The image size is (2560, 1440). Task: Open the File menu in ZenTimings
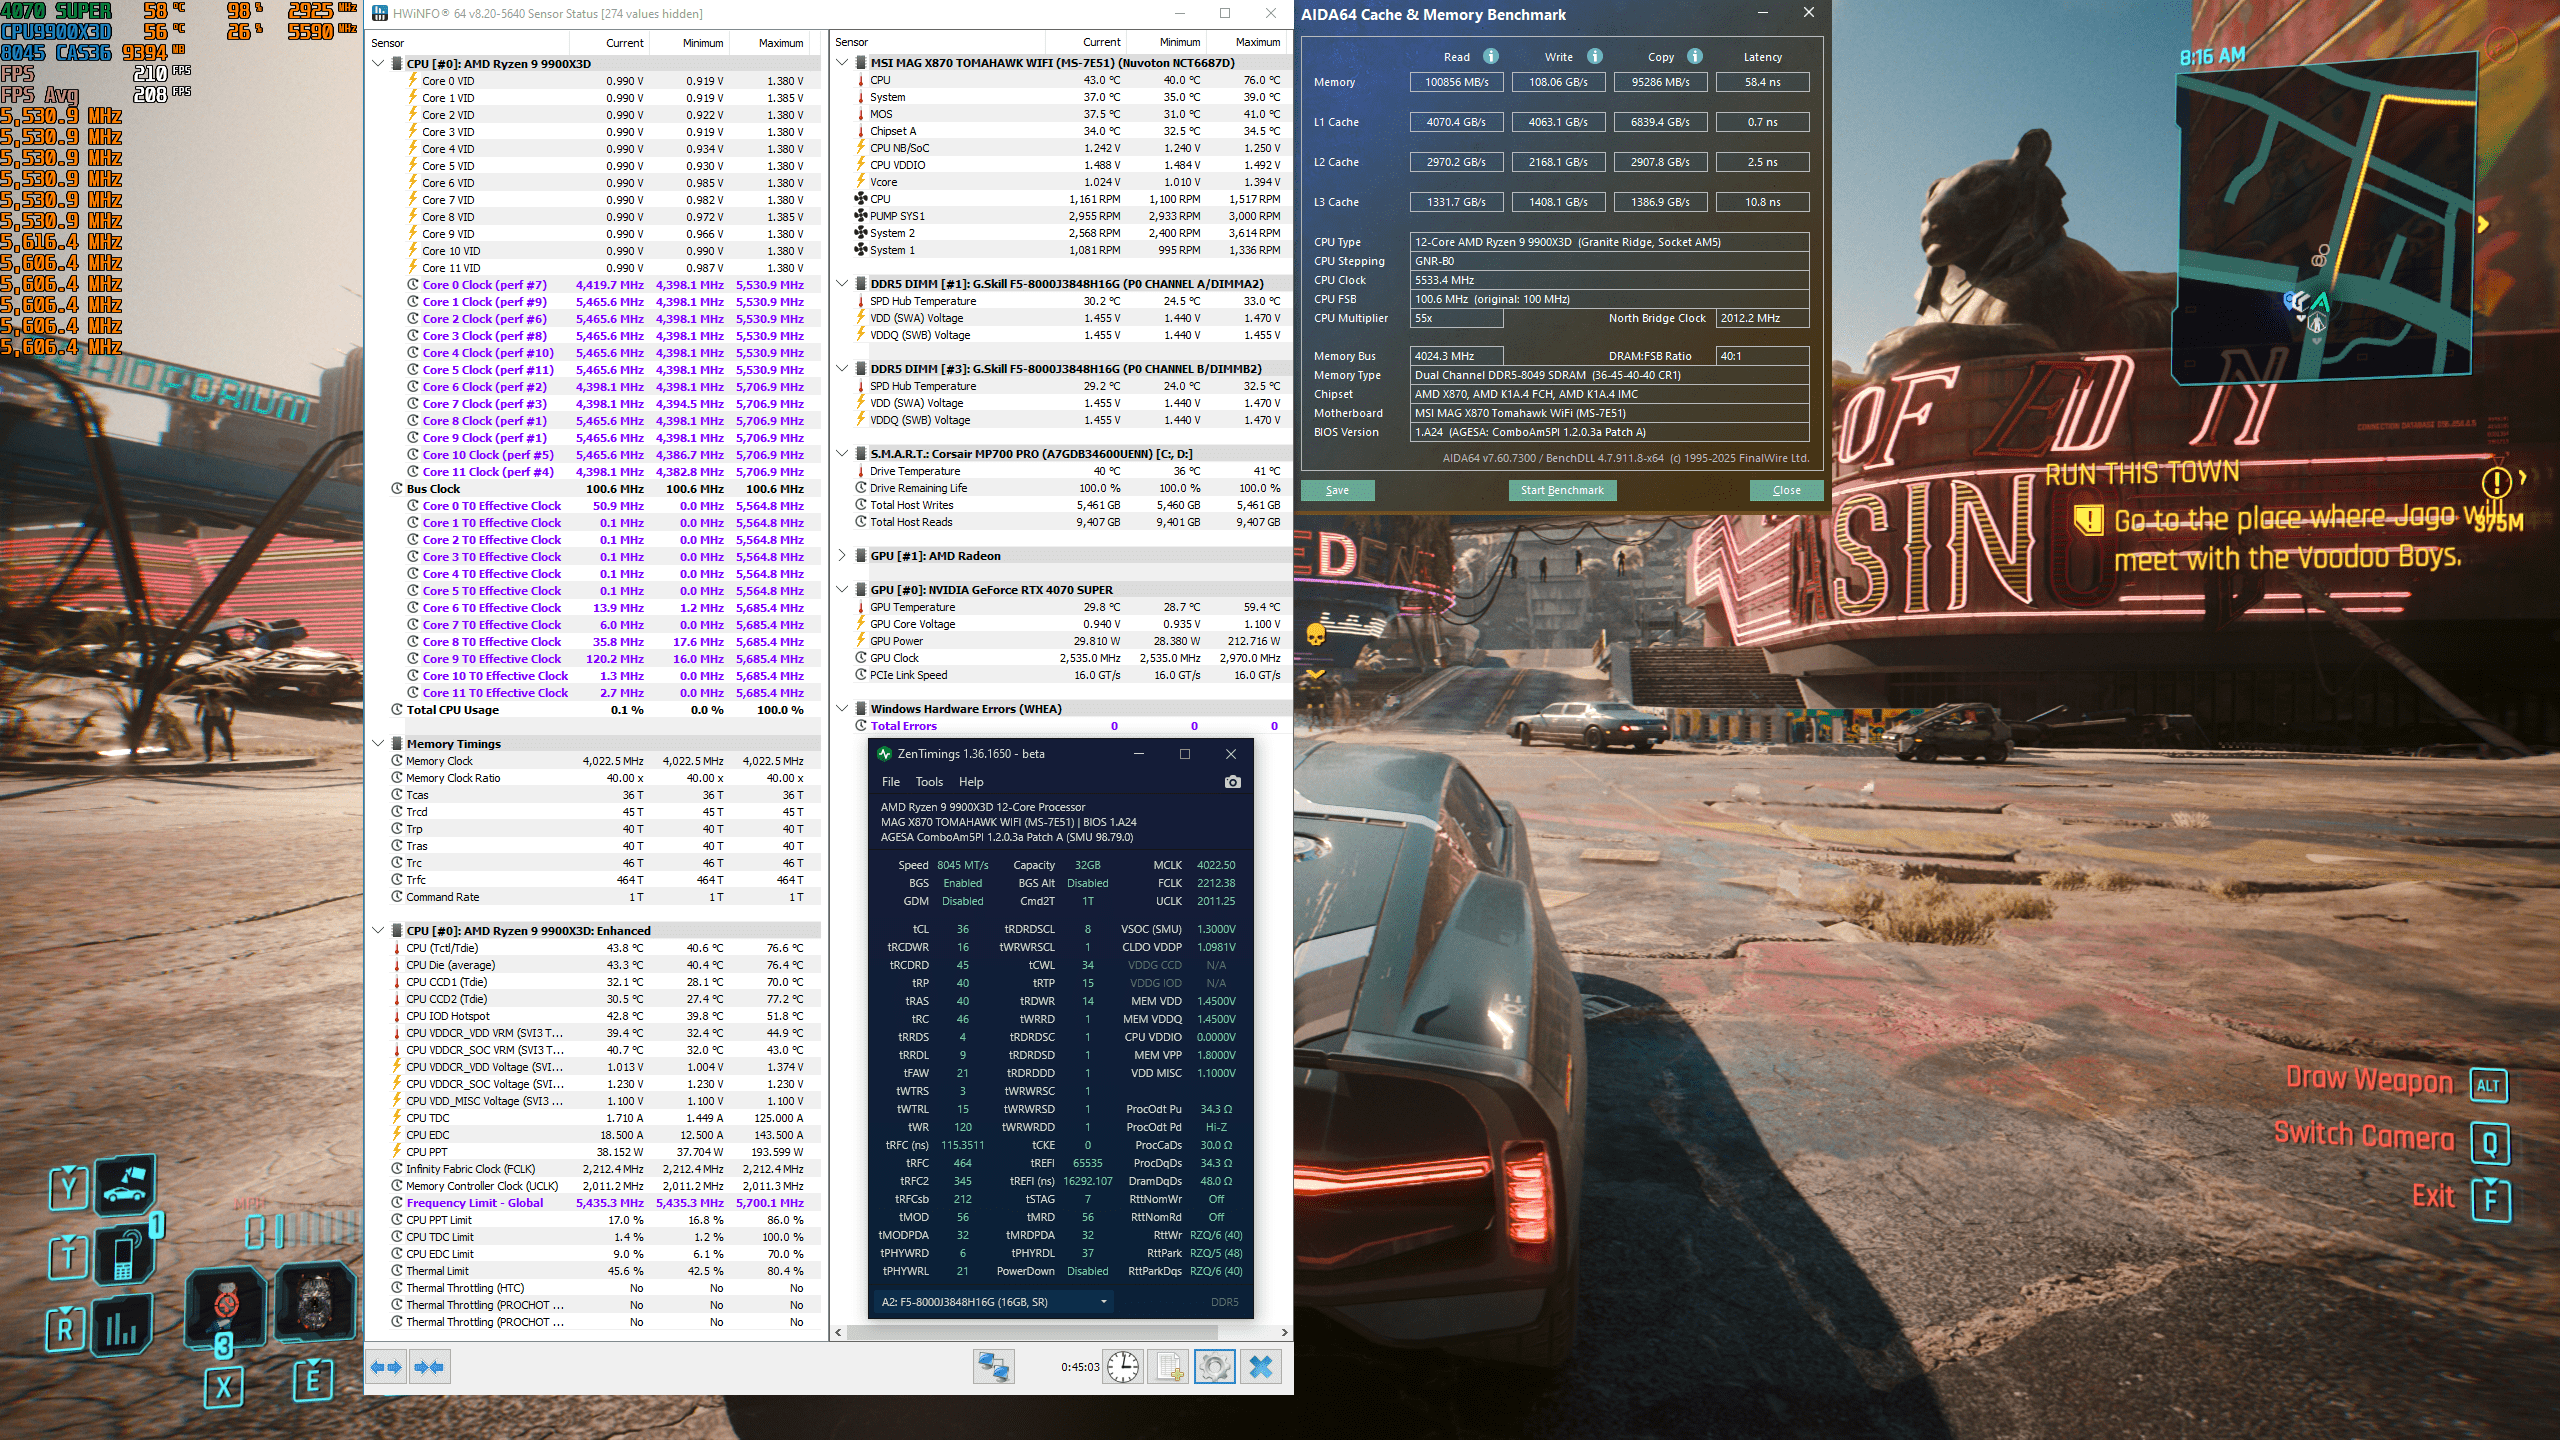890,782
